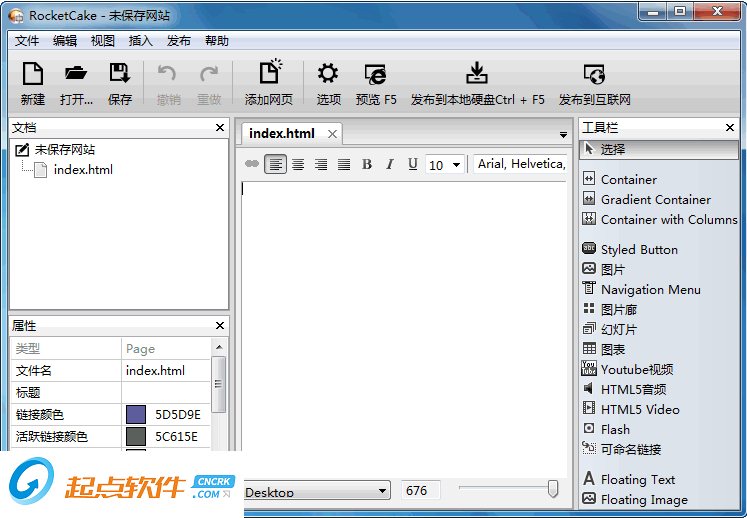Select the 图片 image tool
Screen dimensions: 747x518
[x=604, y=270]
